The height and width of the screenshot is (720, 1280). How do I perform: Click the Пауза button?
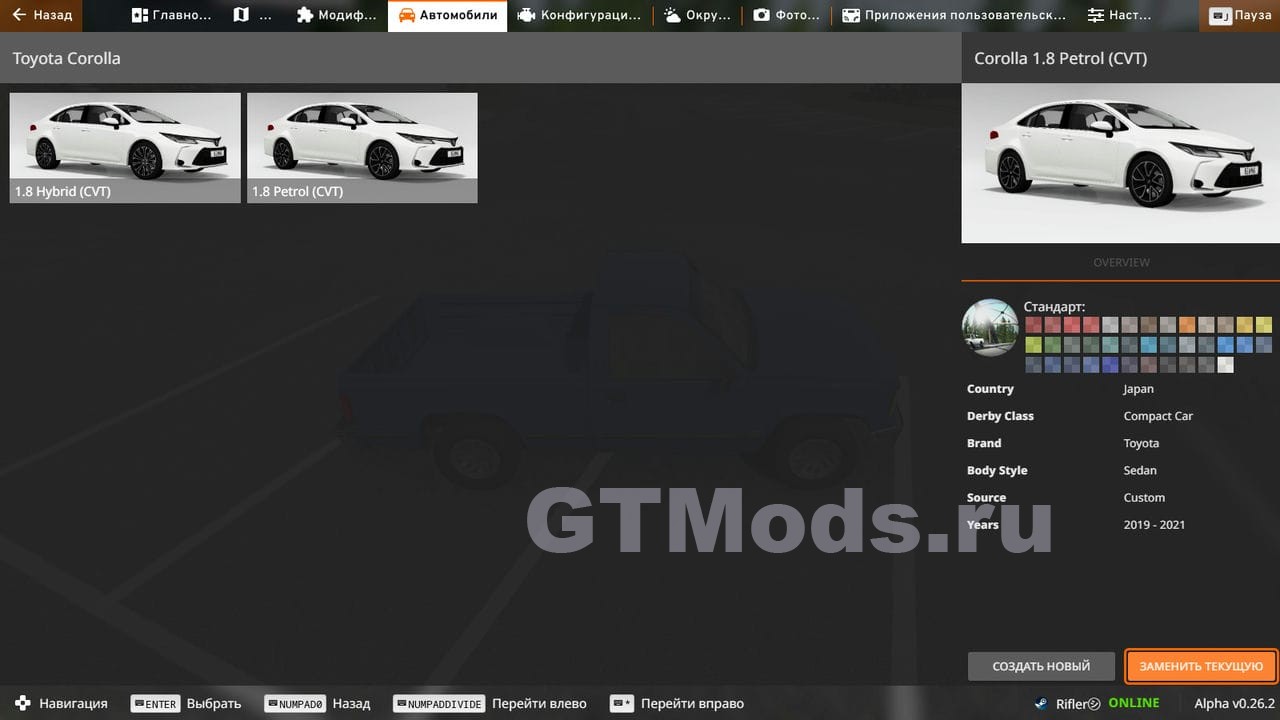click(x=1240, y=15)
